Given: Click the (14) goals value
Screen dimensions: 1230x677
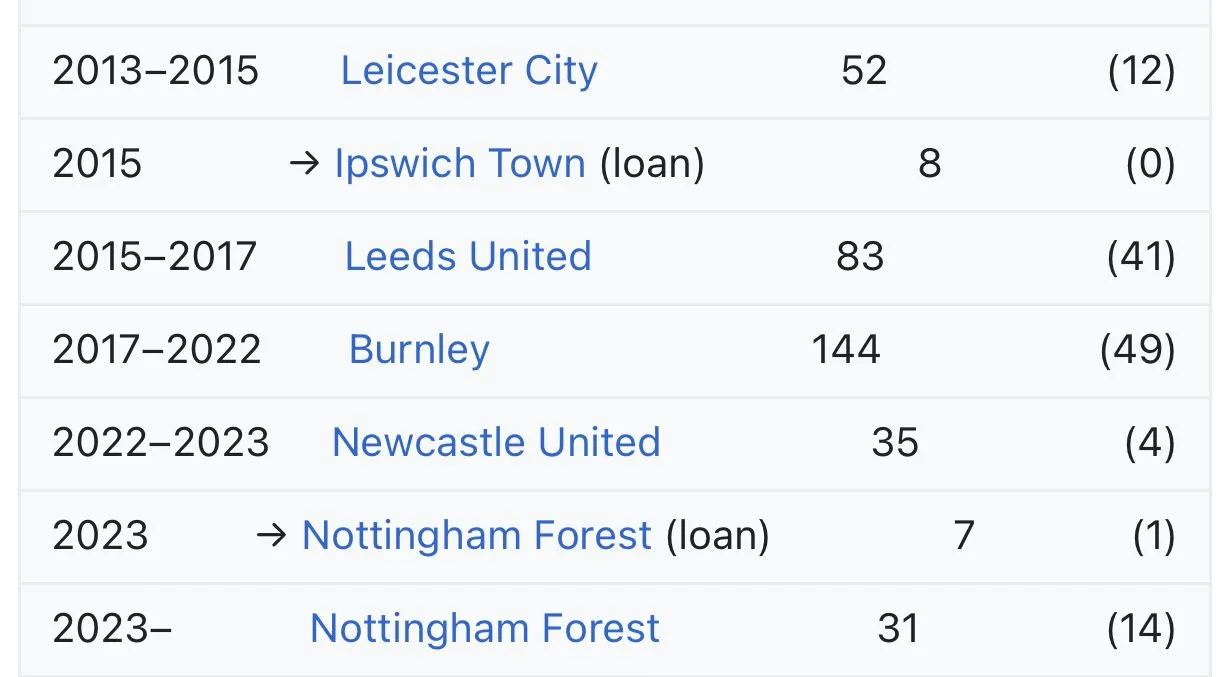Looking at the screenshot, I should [x=1141, y=629].
